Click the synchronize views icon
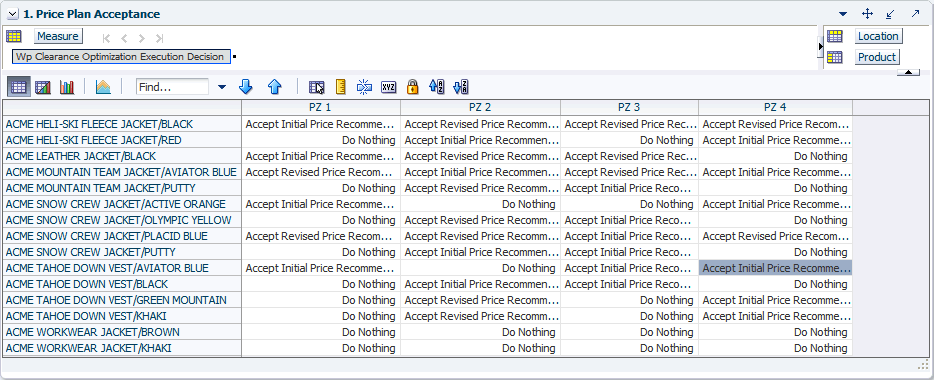 [x=364, y=87]
